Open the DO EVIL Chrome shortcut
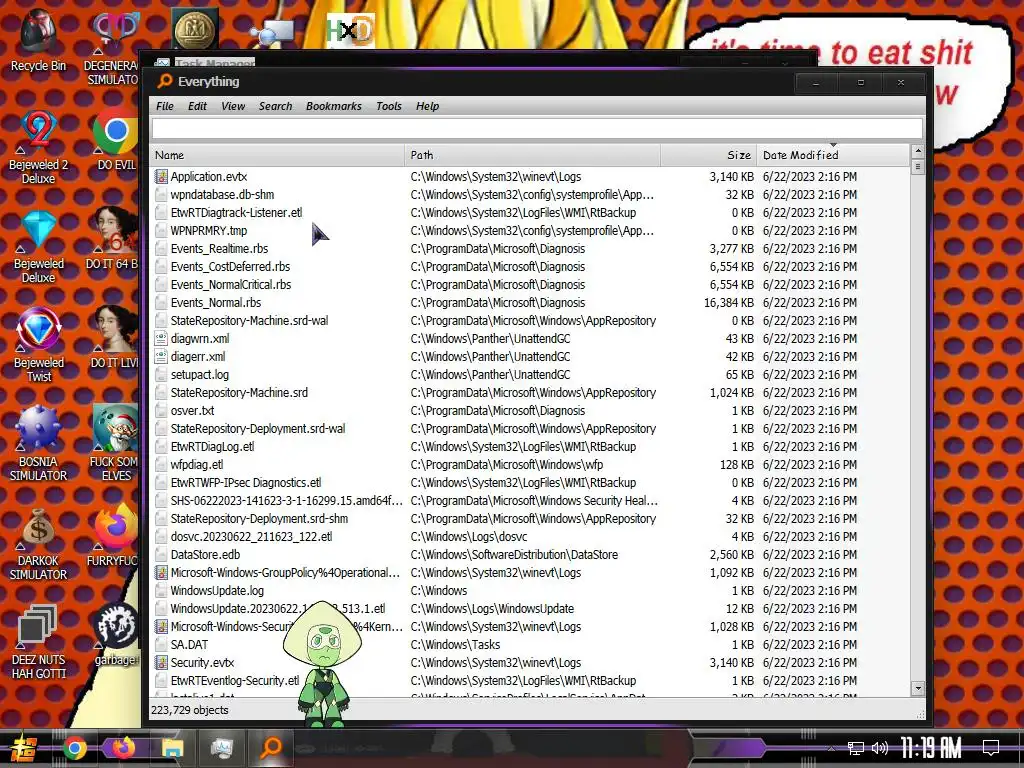 coord(115,140)
